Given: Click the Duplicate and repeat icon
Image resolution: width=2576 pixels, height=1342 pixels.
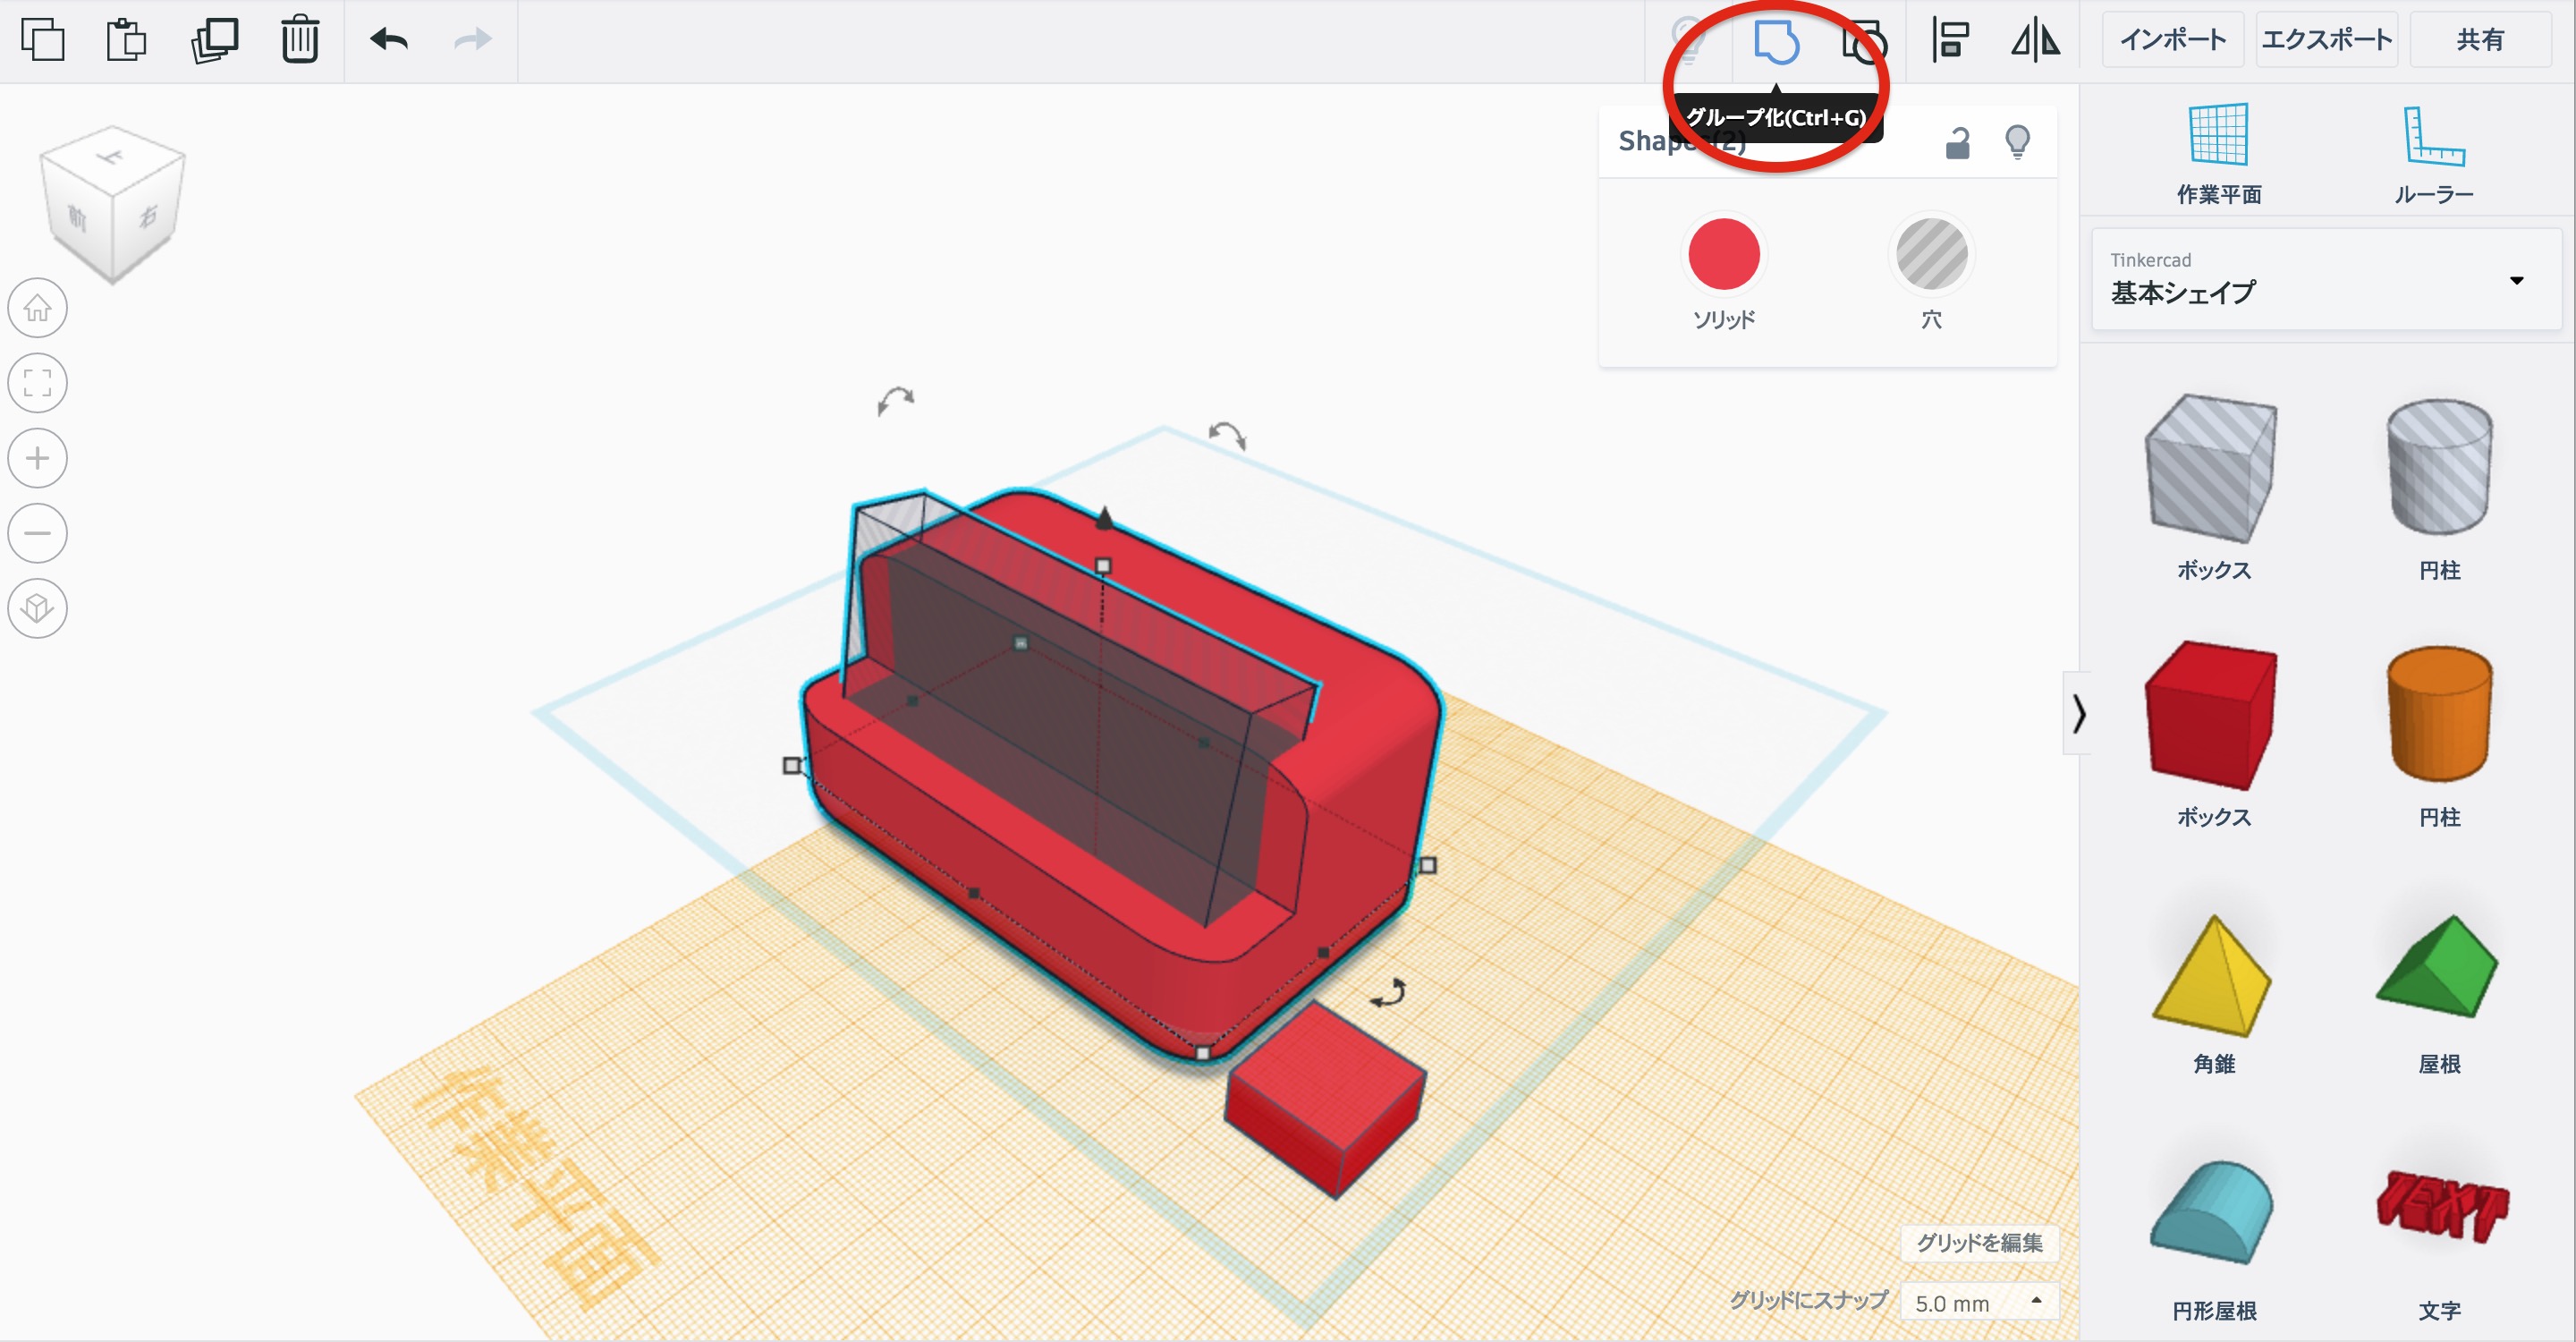Looking at the screenshot, I should click(214, 40).
